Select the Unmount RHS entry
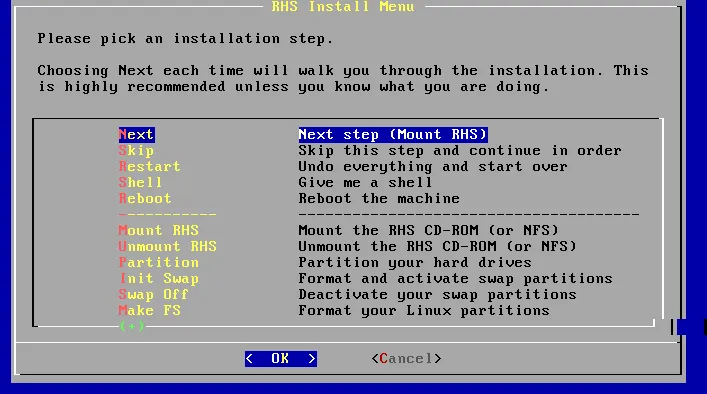 168,246
